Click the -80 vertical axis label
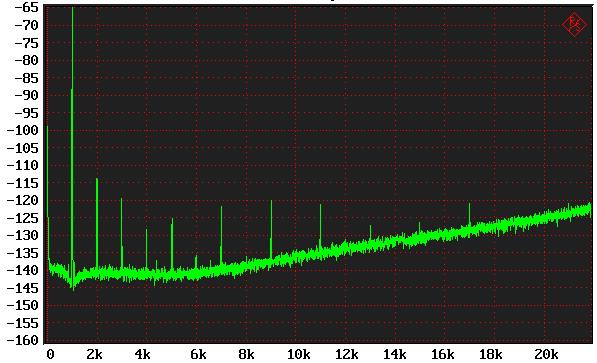597x363 pixels. click(26, 60)
